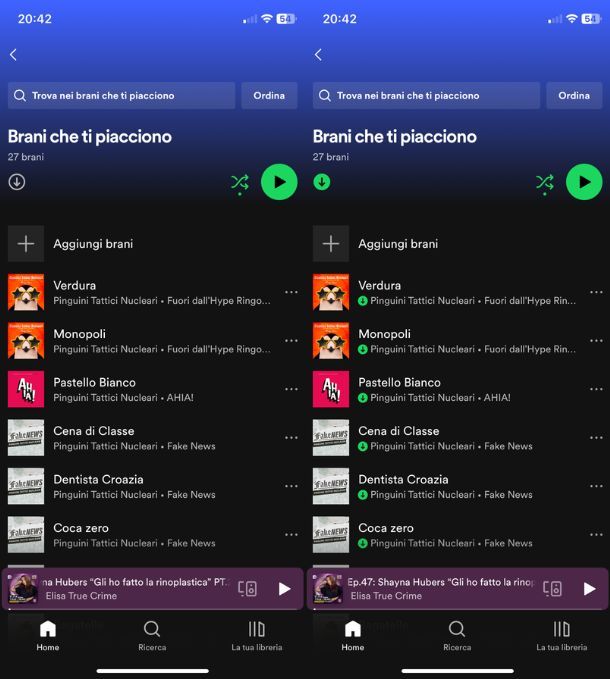
Task: Tap the Verdura album cover on the left screen
Action: (26, 292)
